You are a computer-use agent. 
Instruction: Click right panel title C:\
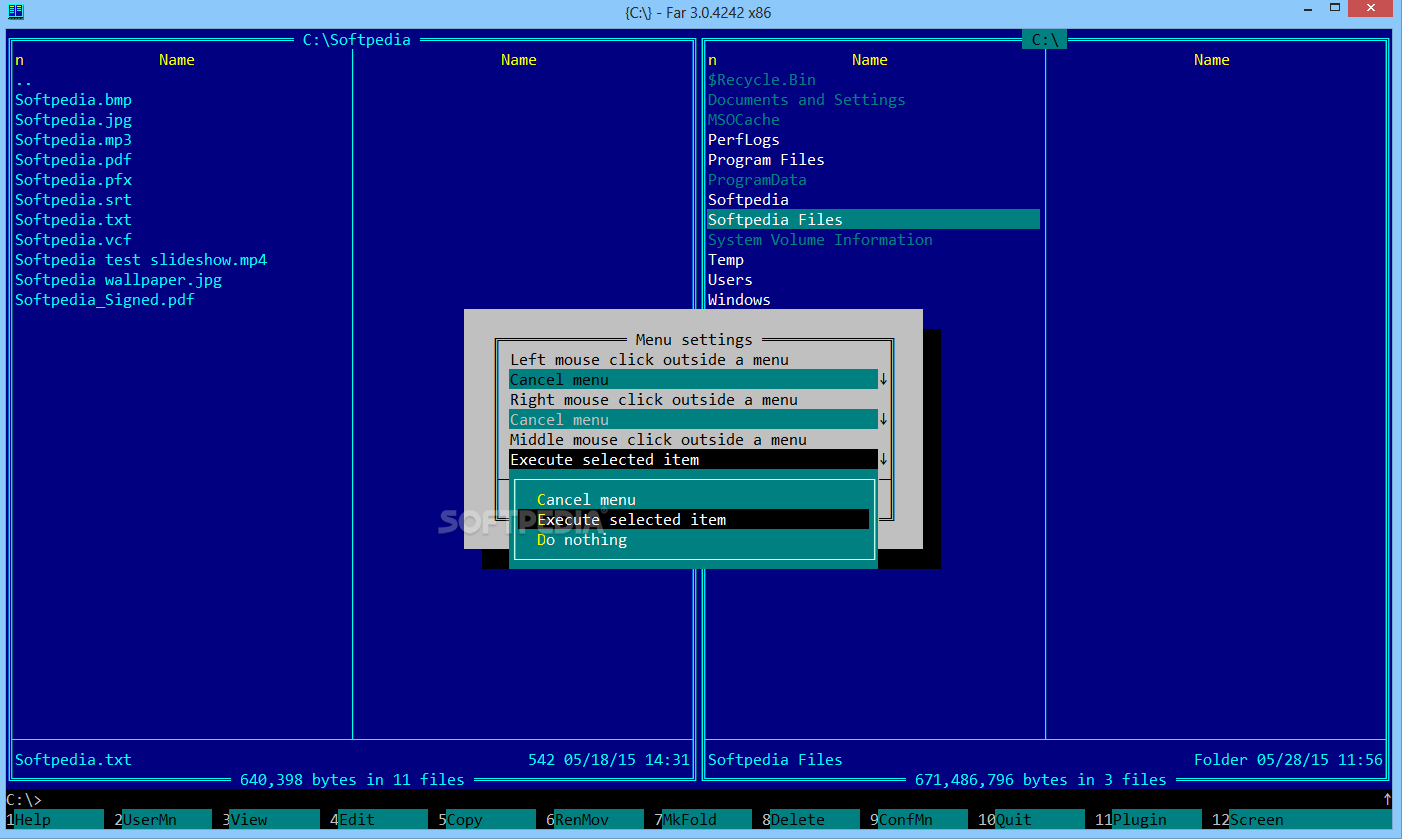1045,40
